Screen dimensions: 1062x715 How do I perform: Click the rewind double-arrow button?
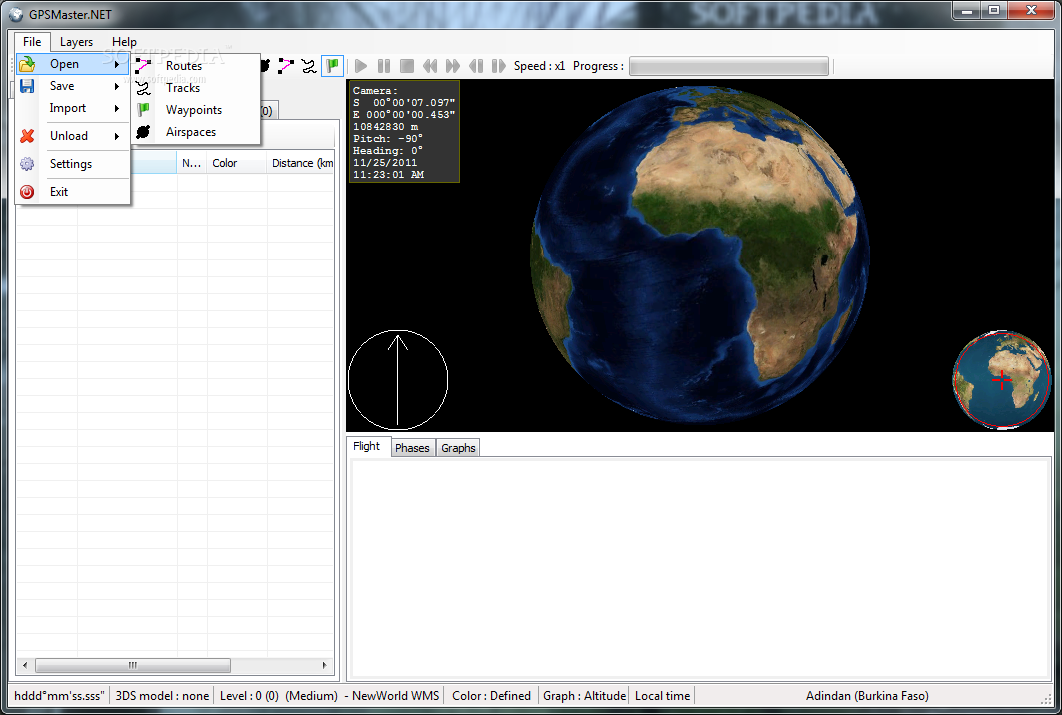430,66
